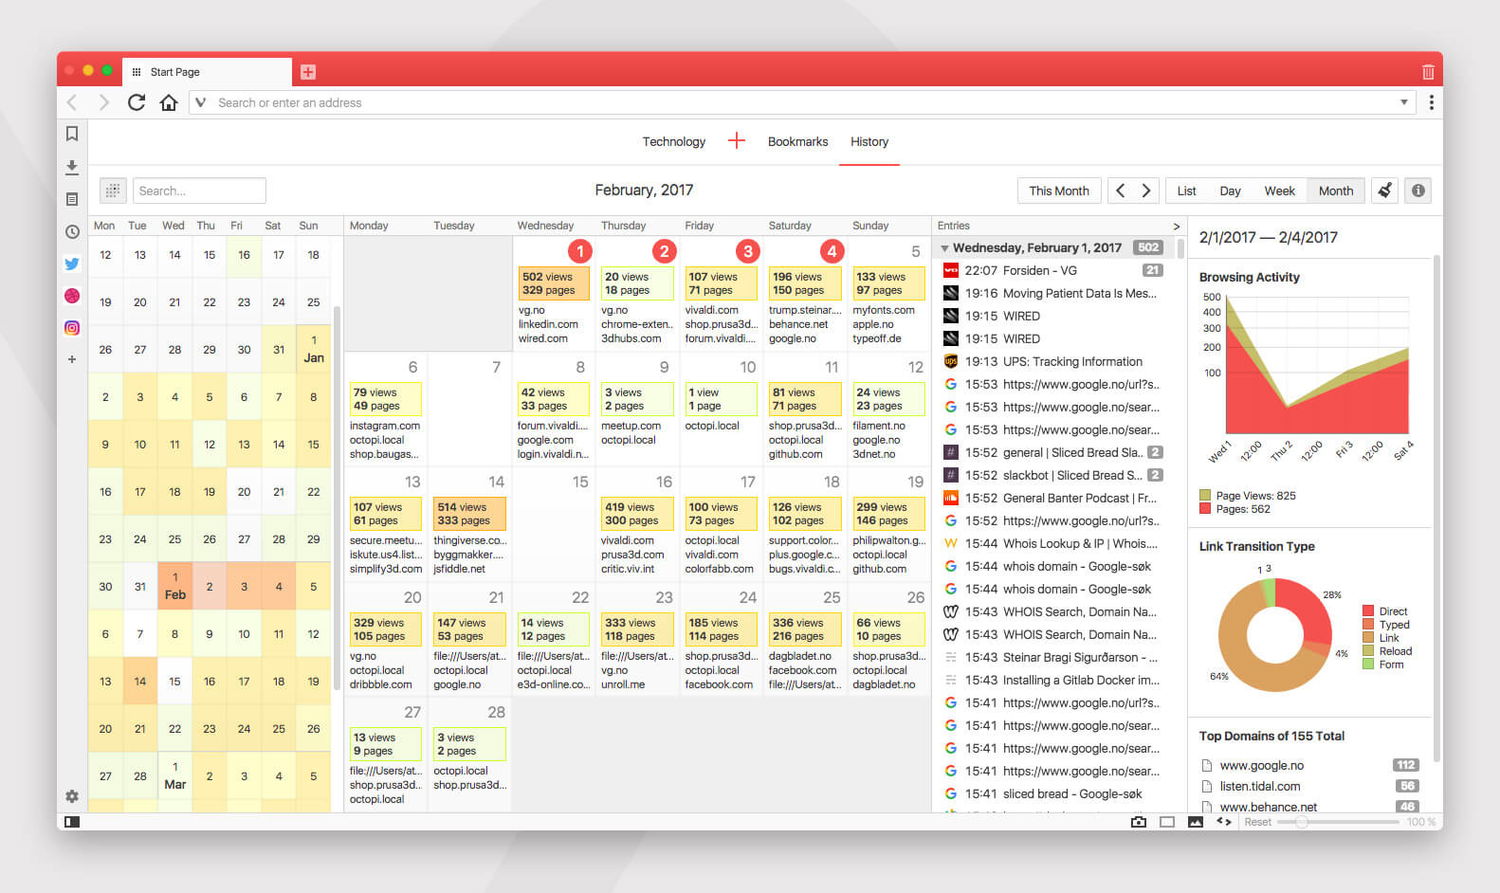
Task: Select the monthly-view filter brush icon near Month
Action: coord(1385,190)
